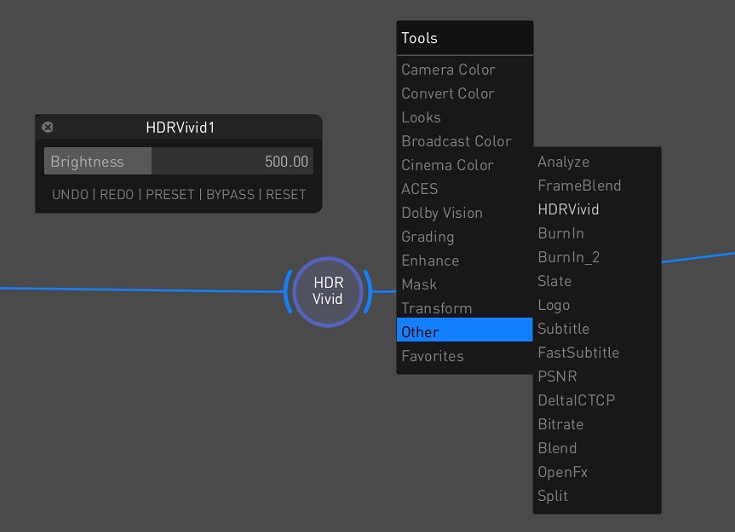Expand the Grading tools category
The width and height of the screenshot is (735, 532).
pyautogui.click(x=428, y=237)
